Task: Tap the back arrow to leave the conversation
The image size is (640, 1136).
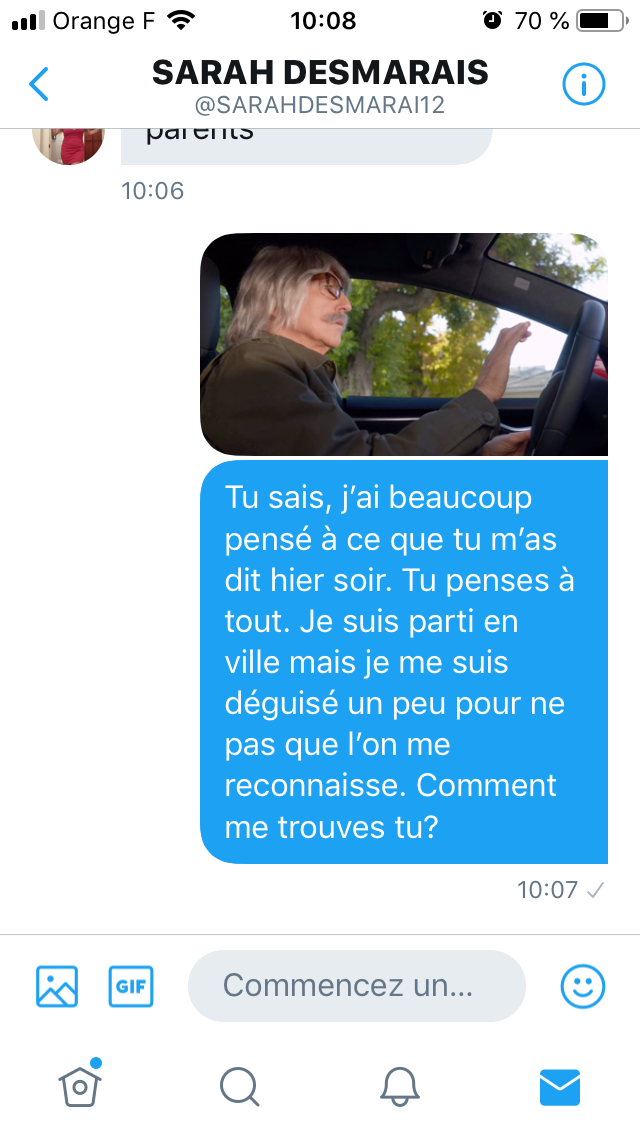Action: (x=39, y=84)
